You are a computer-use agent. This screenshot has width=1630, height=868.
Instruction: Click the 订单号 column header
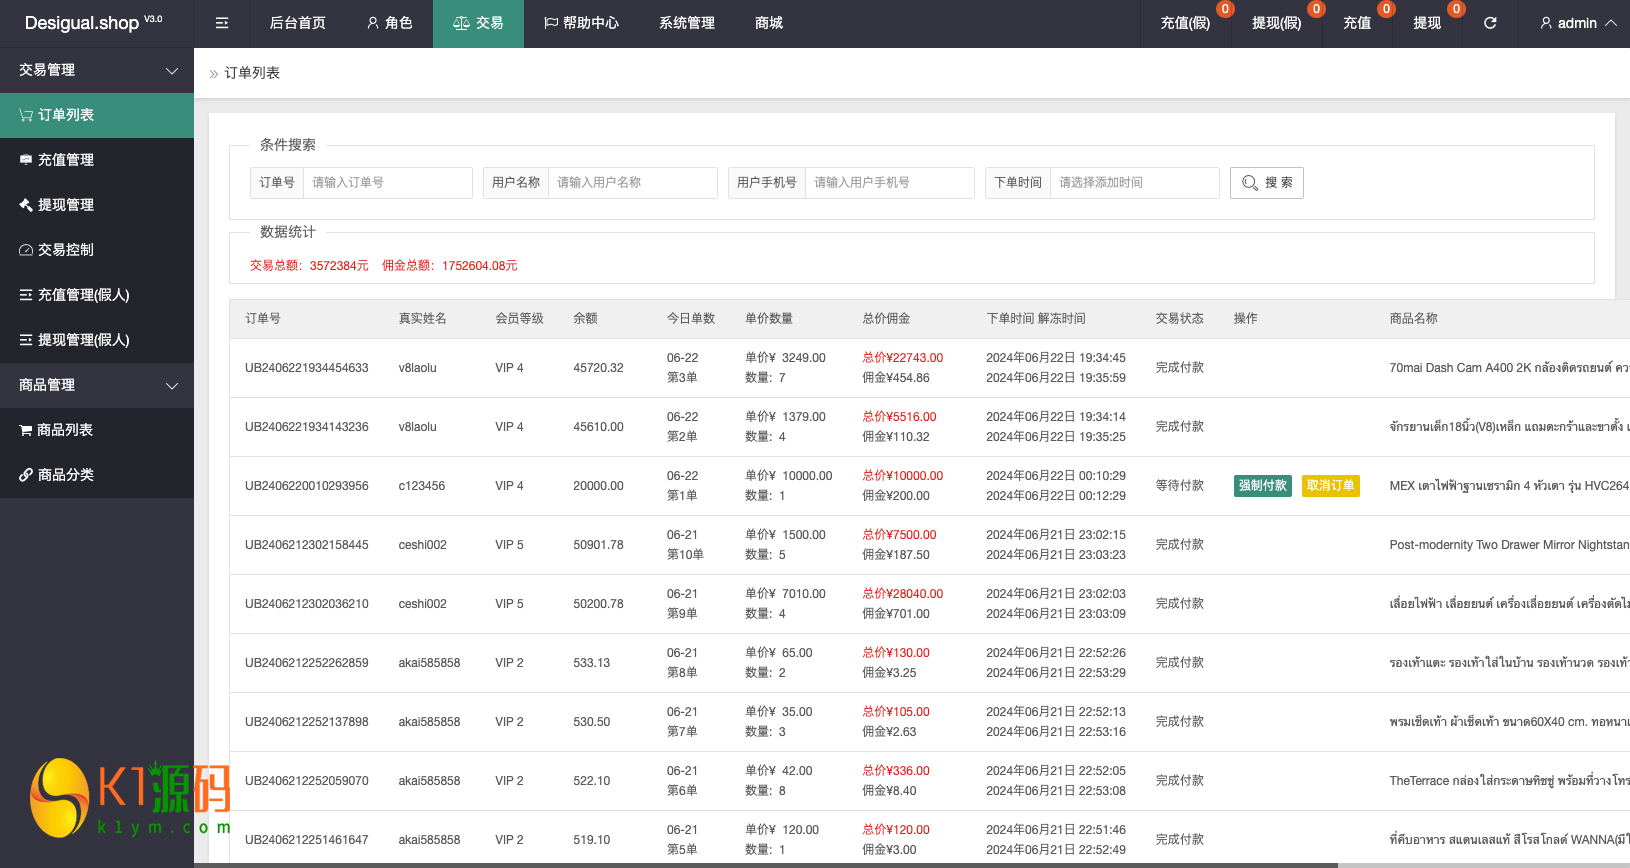pyautogui.click(x=263, y=319)
